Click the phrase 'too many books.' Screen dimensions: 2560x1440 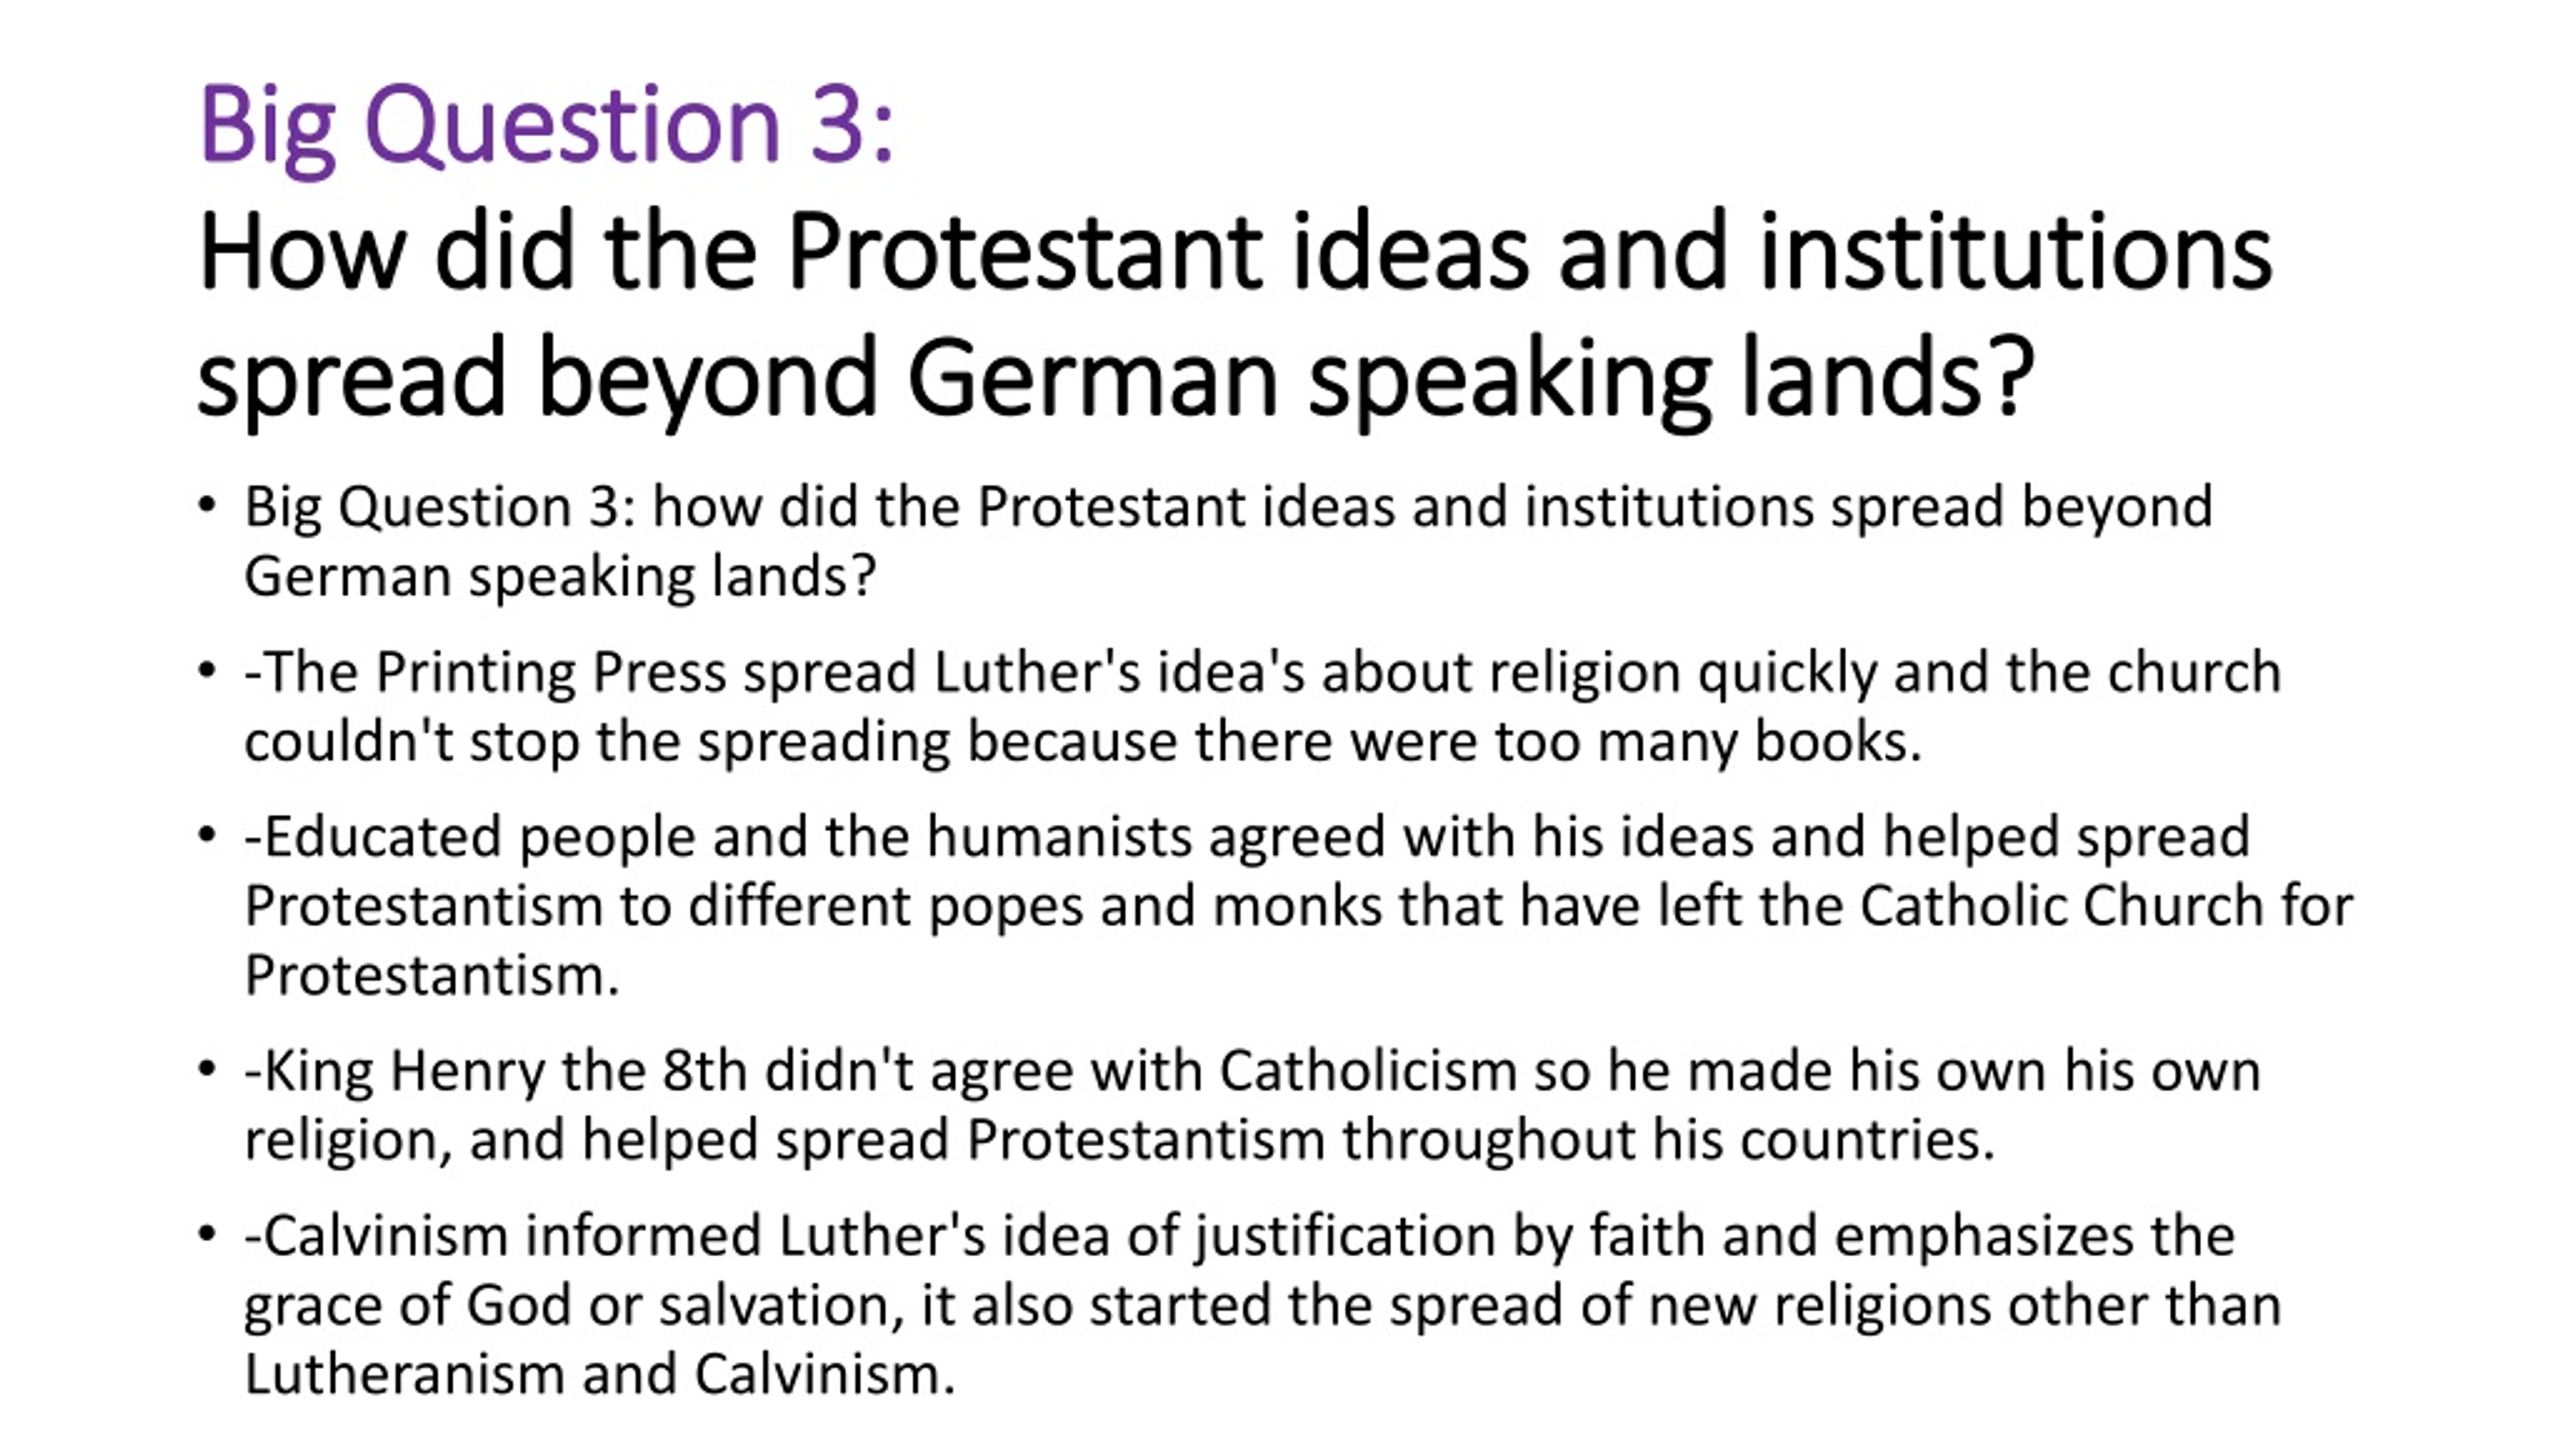(x=1708, y=742)
